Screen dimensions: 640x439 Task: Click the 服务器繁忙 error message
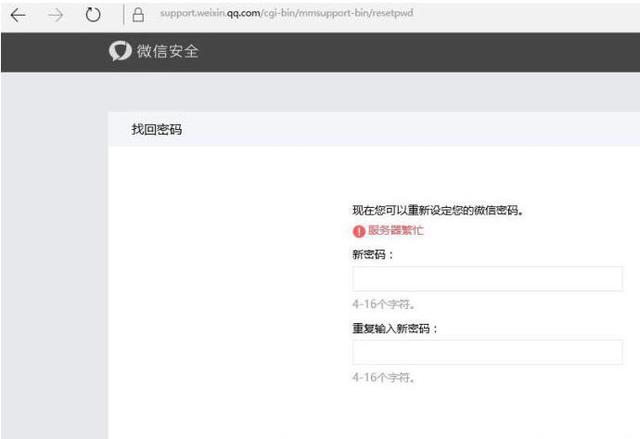[396, 230]
